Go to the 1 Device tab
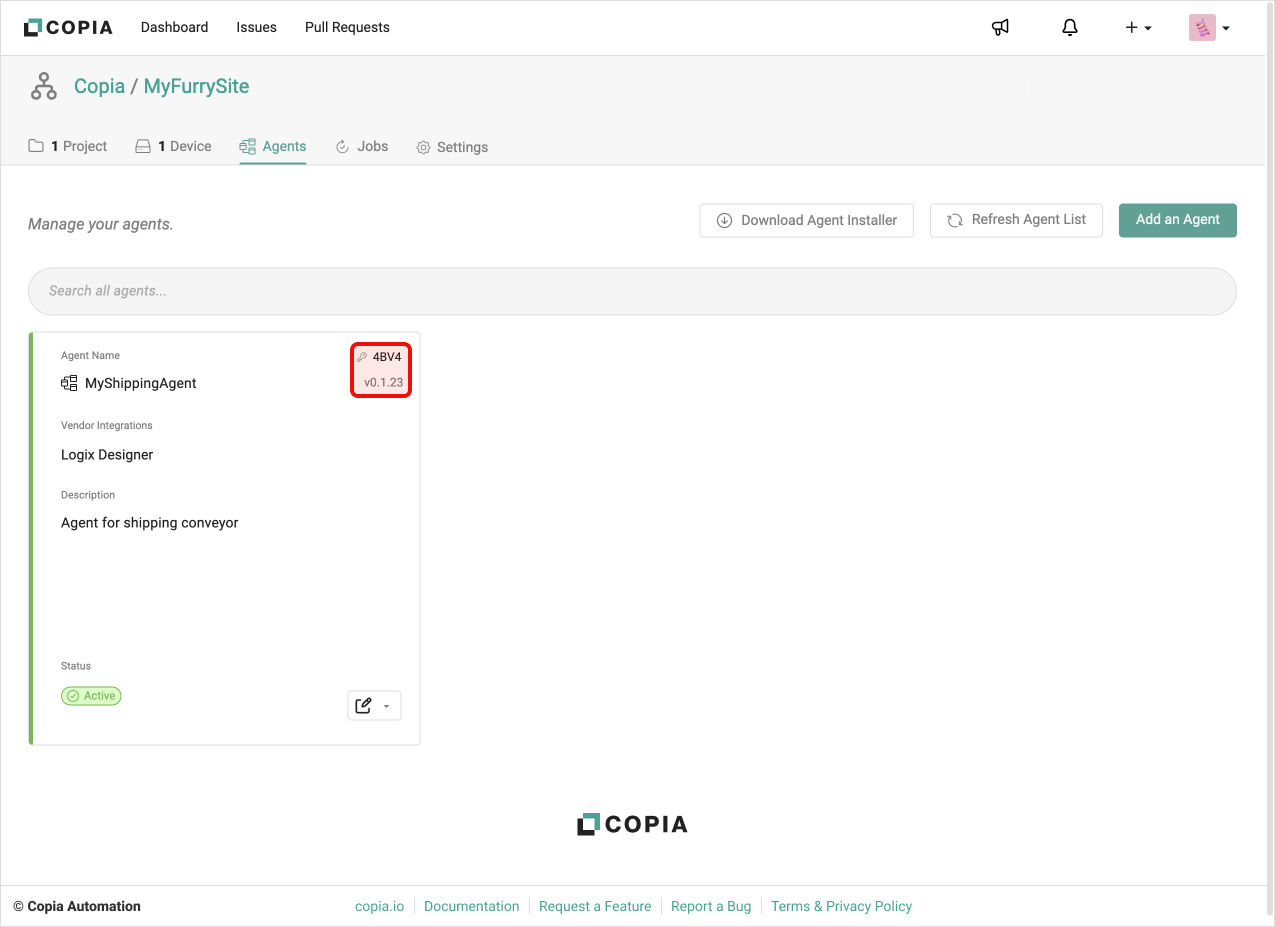 [173, 146]
